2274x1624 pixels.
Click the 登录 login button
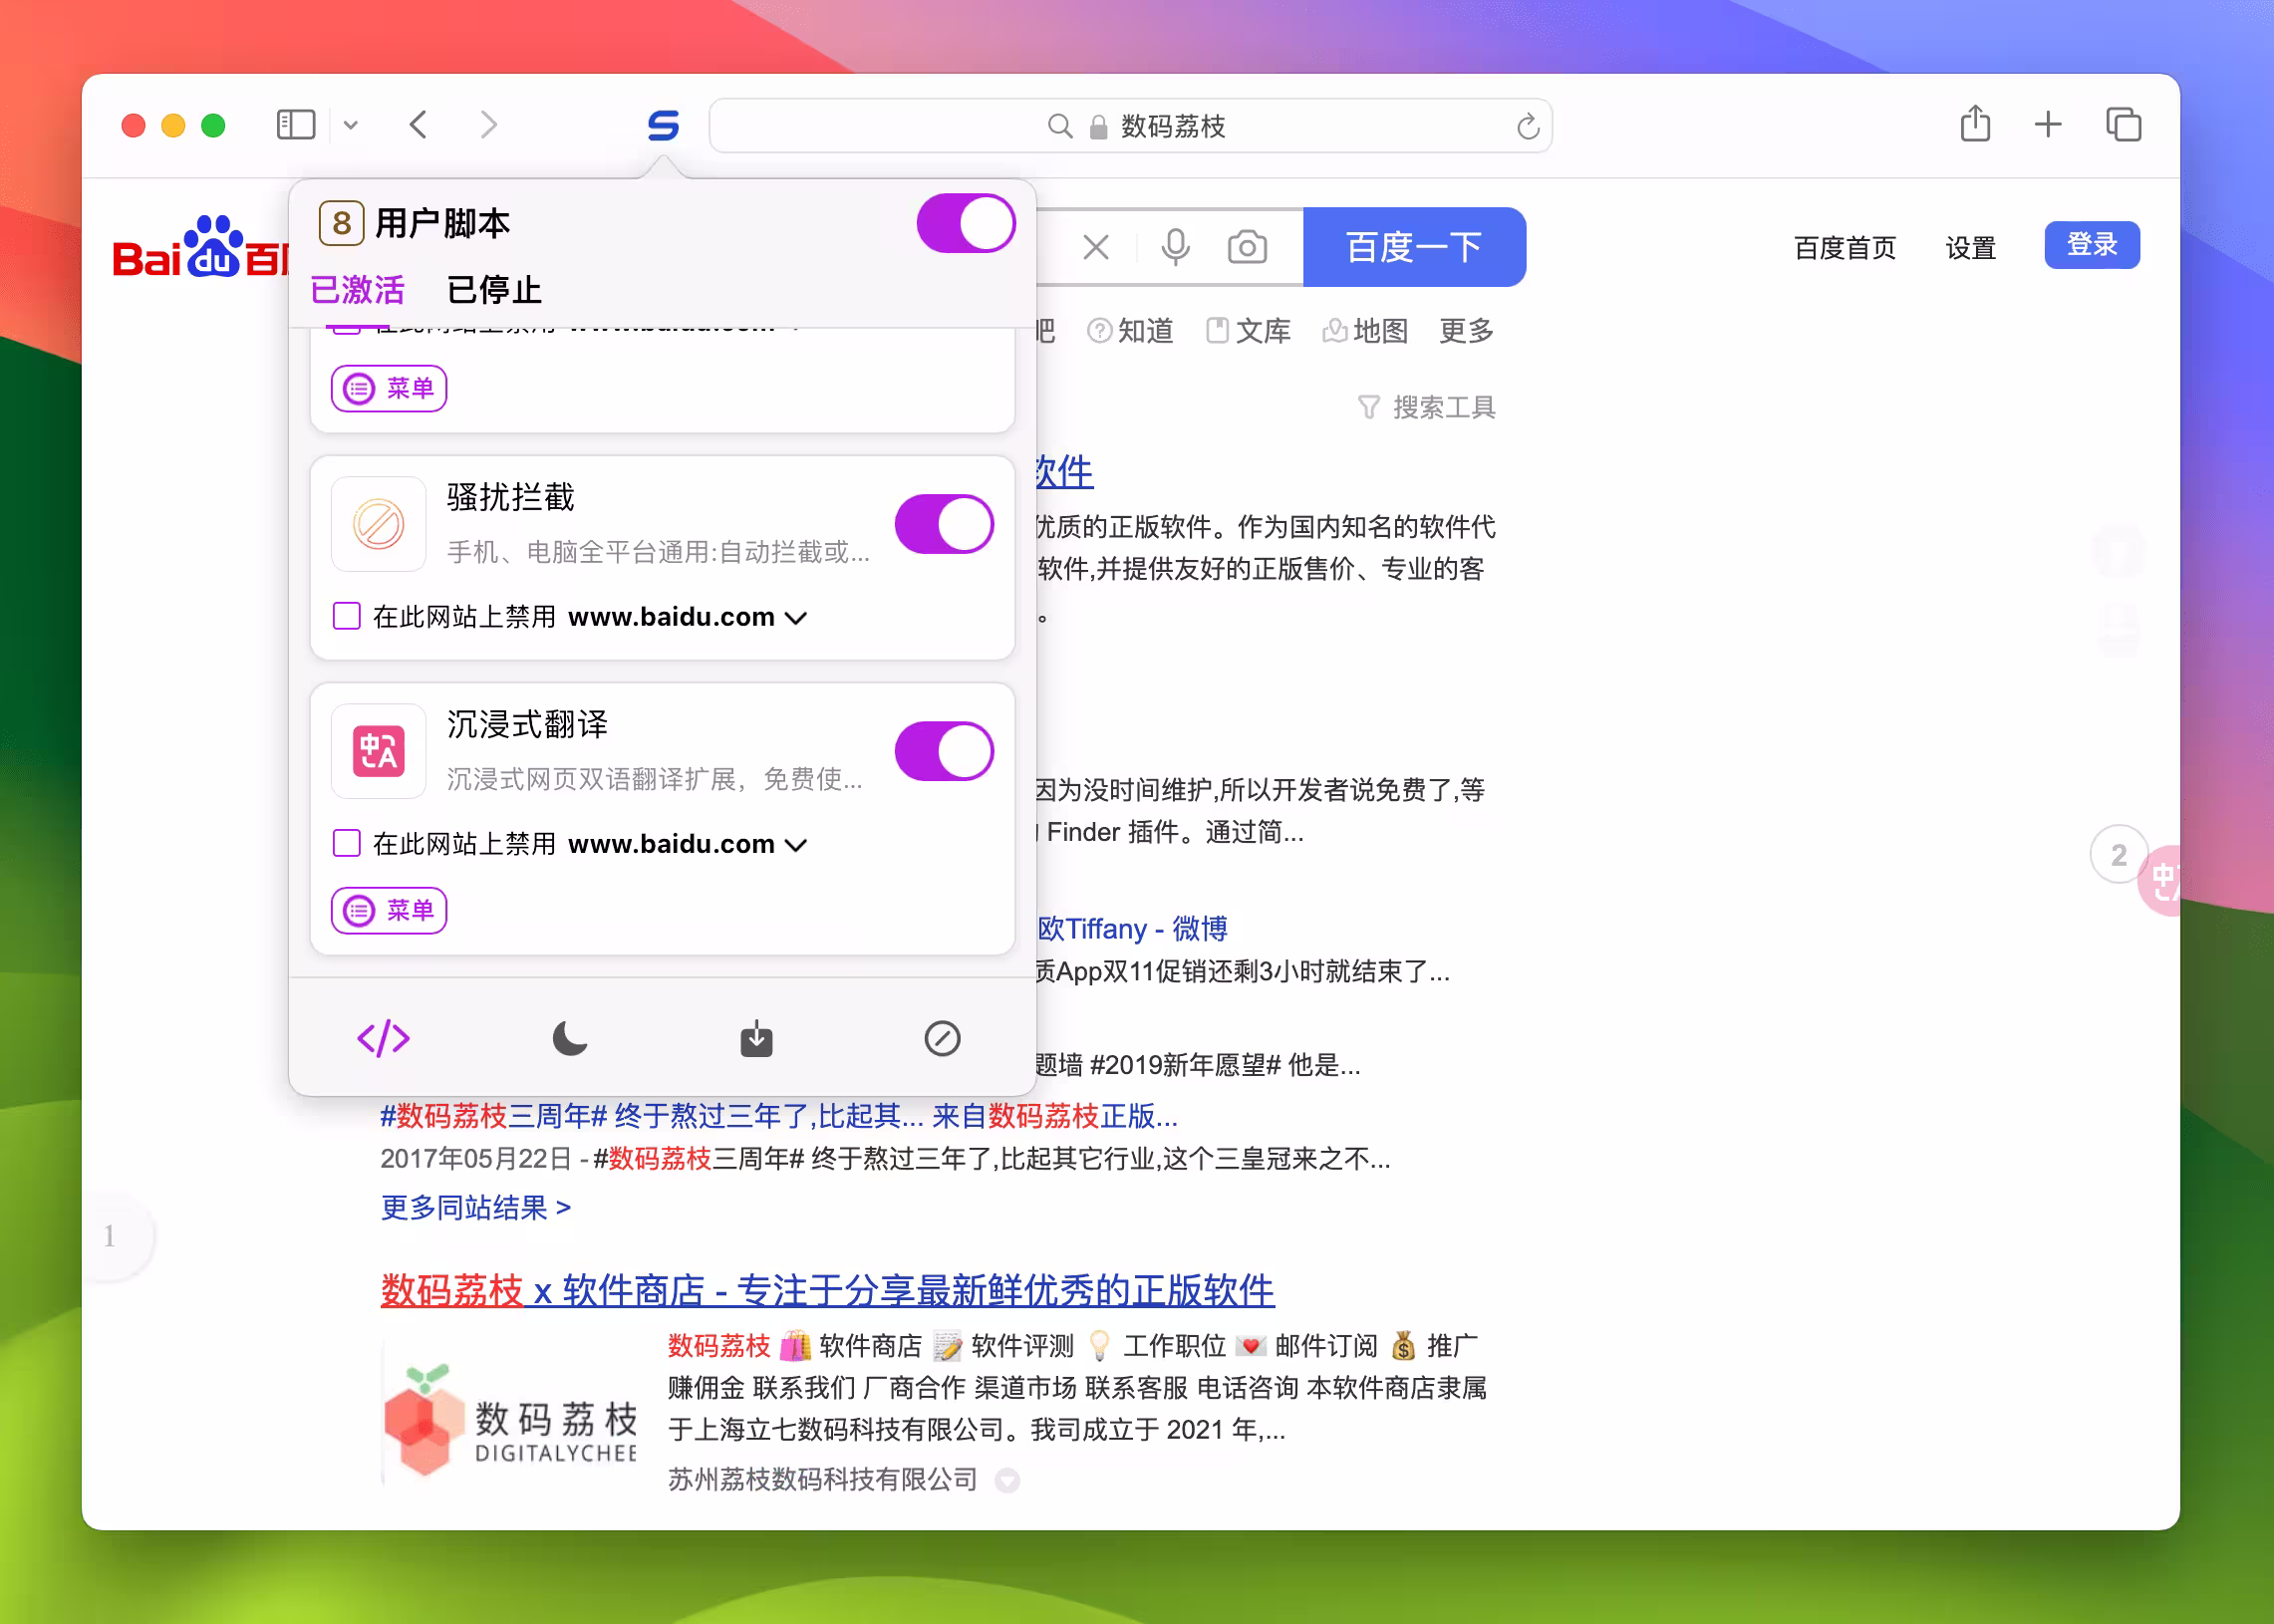pos(2092,245)
